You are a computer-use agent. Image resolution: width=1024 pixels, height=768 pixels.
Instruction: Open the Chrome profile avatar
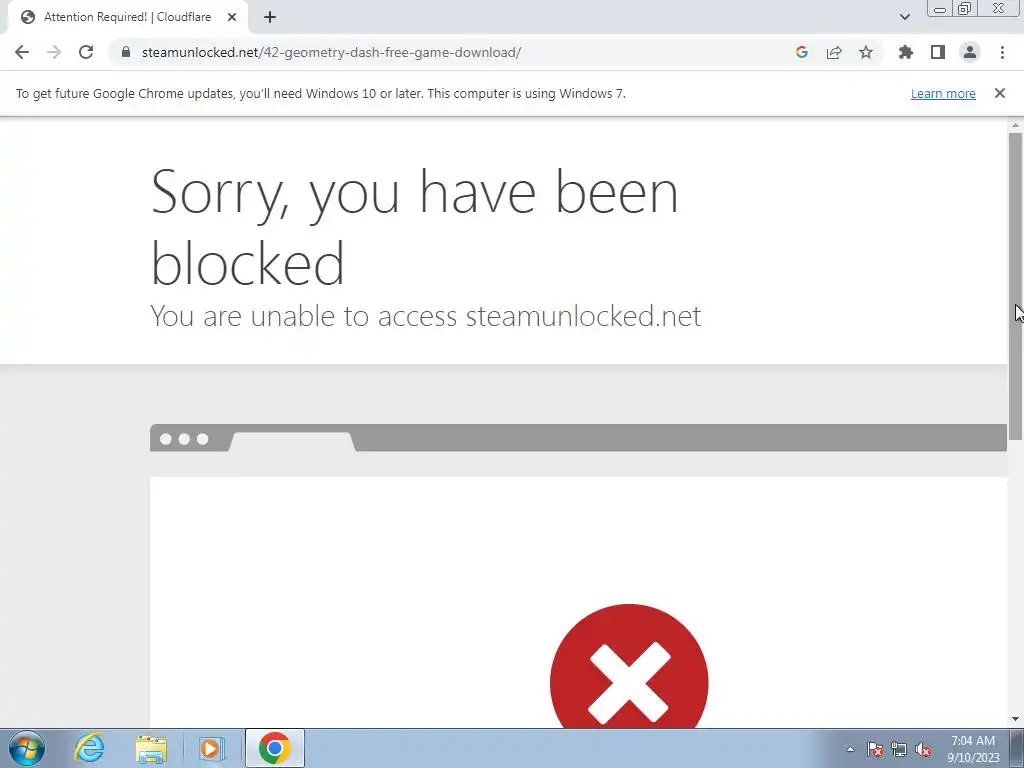(970, 52)
